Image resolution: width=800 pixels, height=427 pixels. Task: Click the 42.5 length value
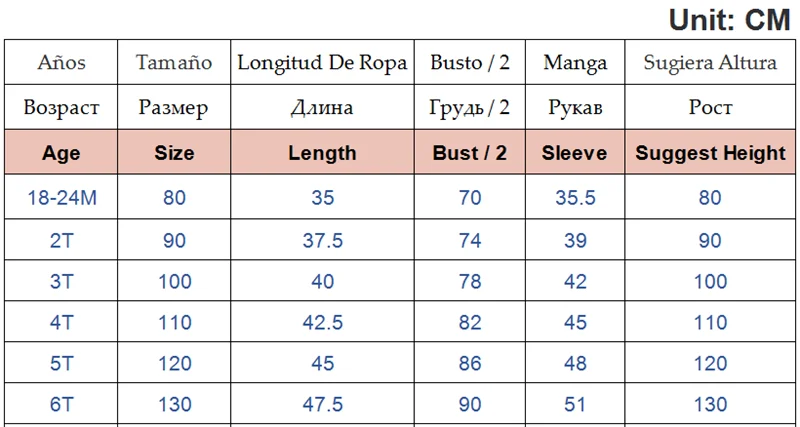click(x=322, y=322)
